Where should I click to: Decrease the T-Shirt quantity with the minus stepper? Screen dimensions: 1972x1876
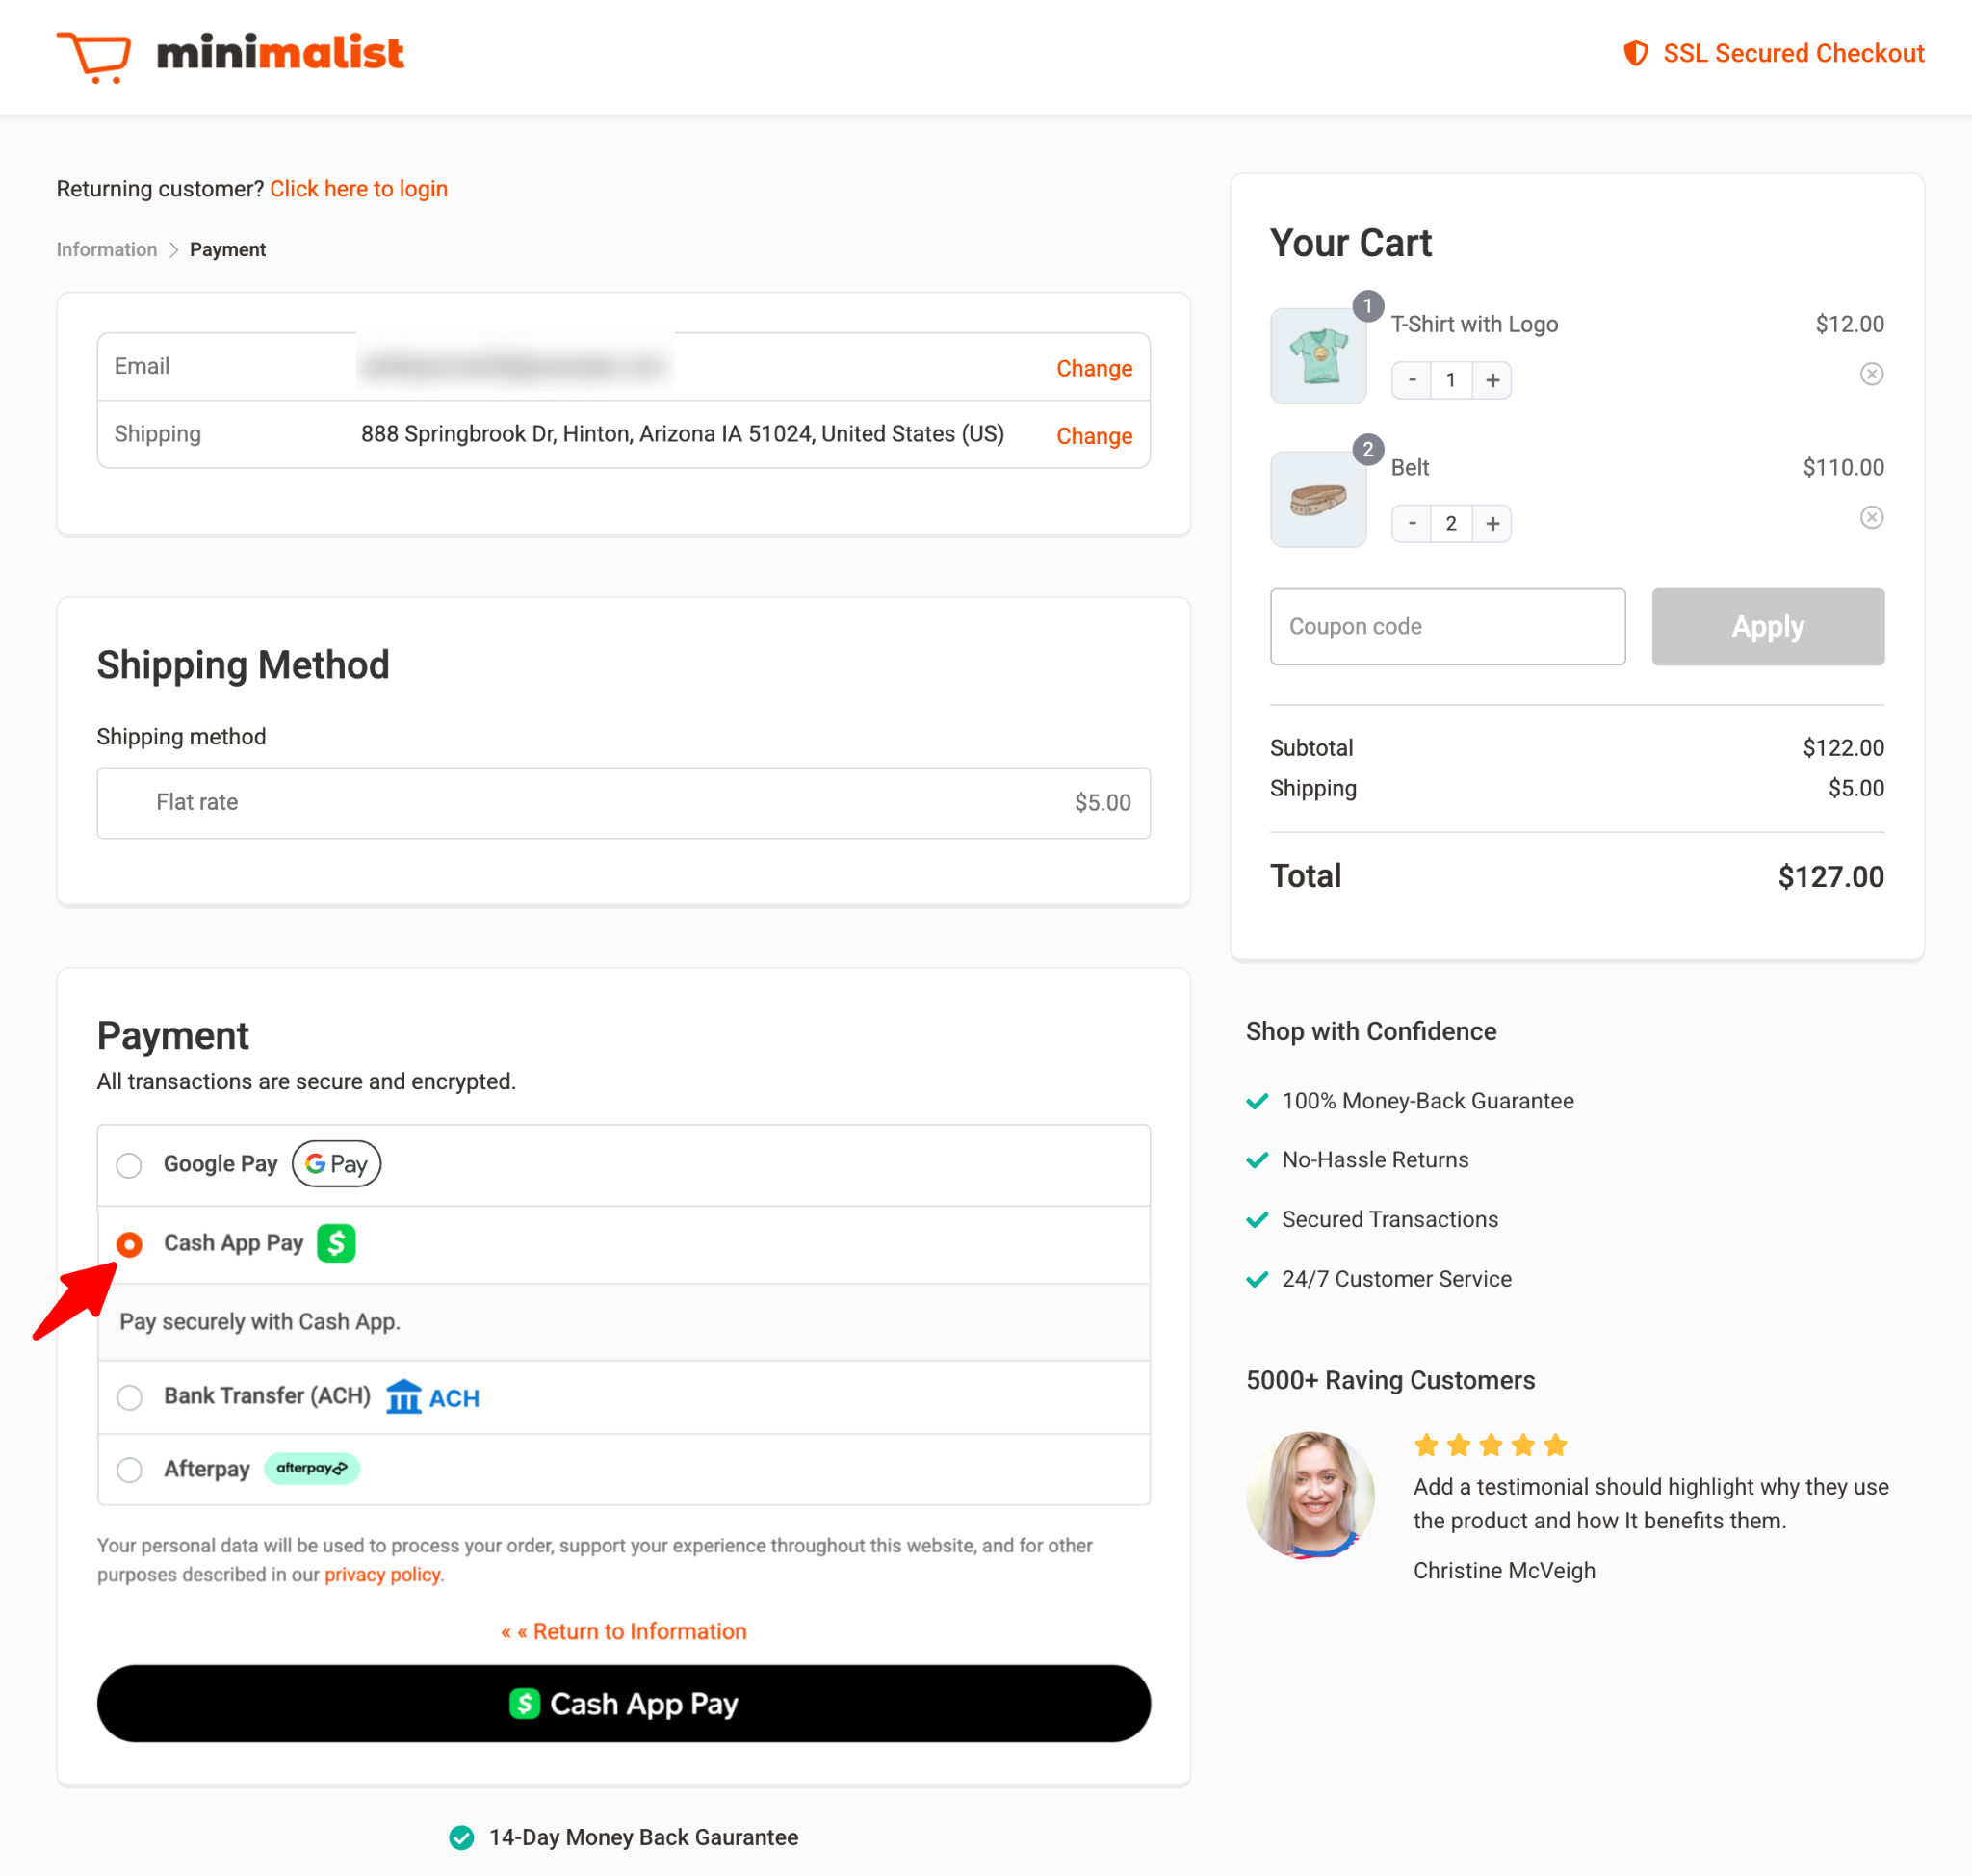click(x=1411, y=380)
